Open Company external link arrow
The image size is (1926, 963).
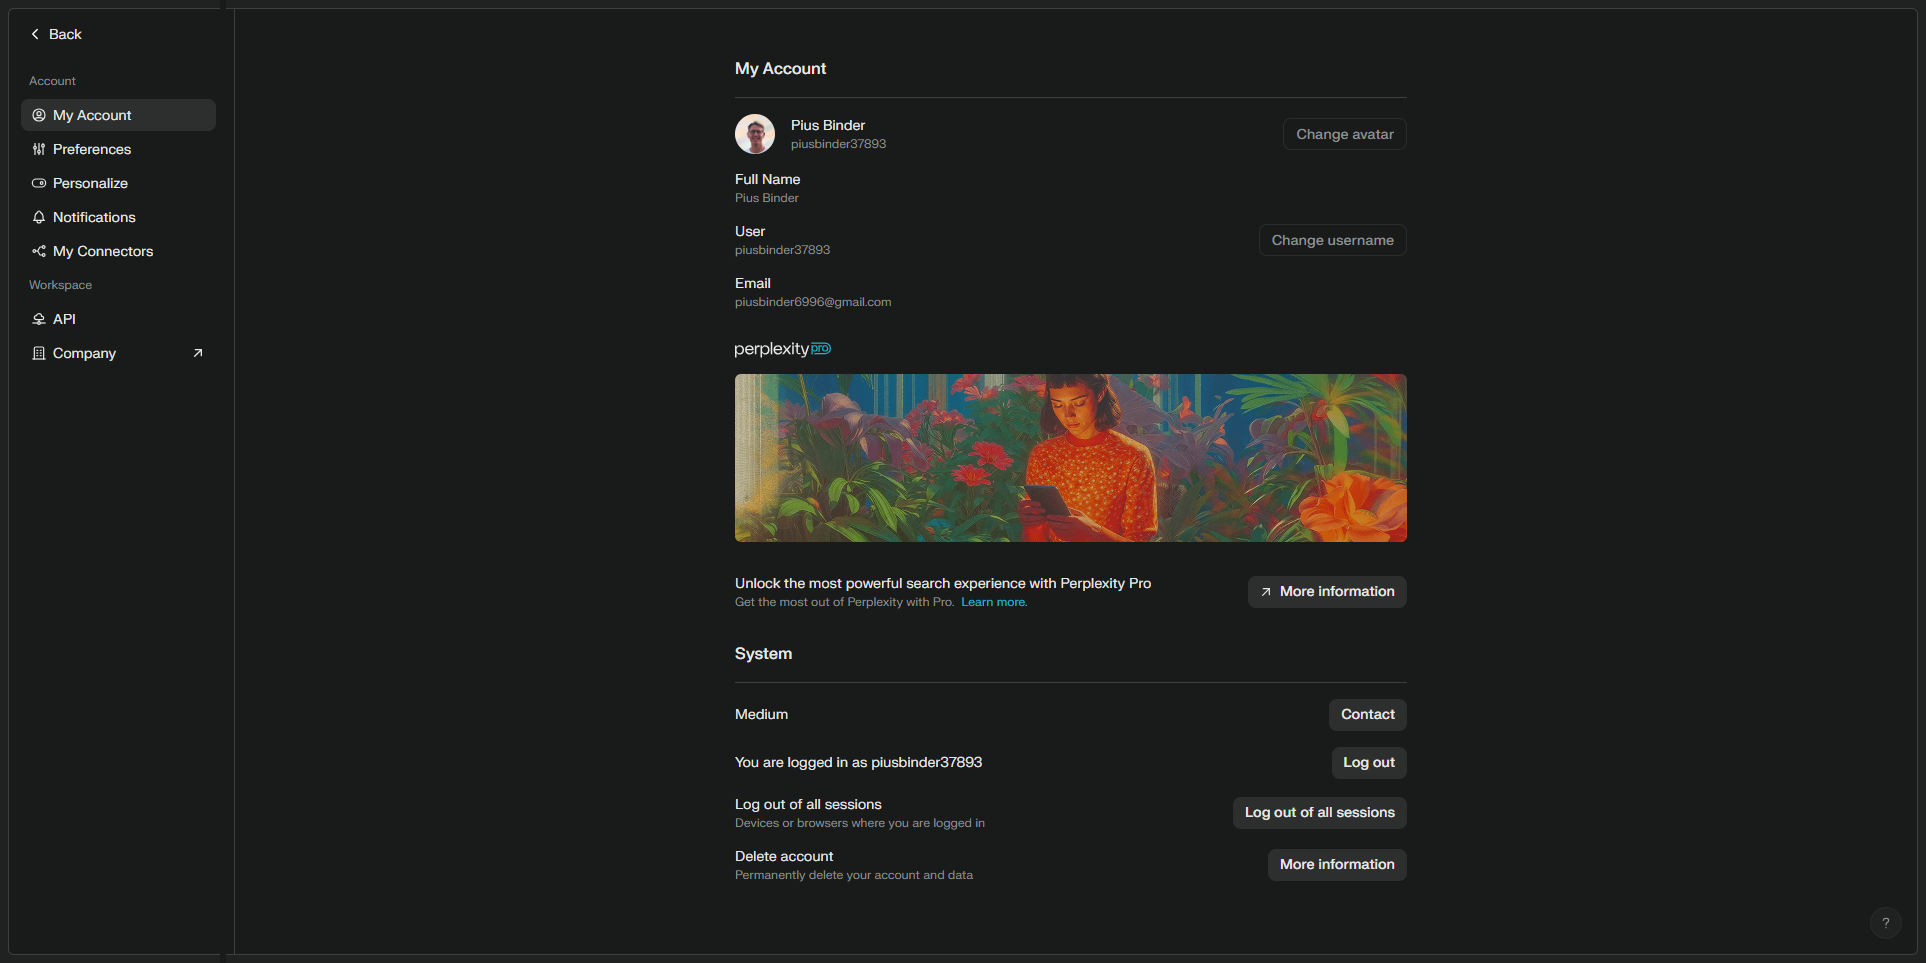(198, 353)
